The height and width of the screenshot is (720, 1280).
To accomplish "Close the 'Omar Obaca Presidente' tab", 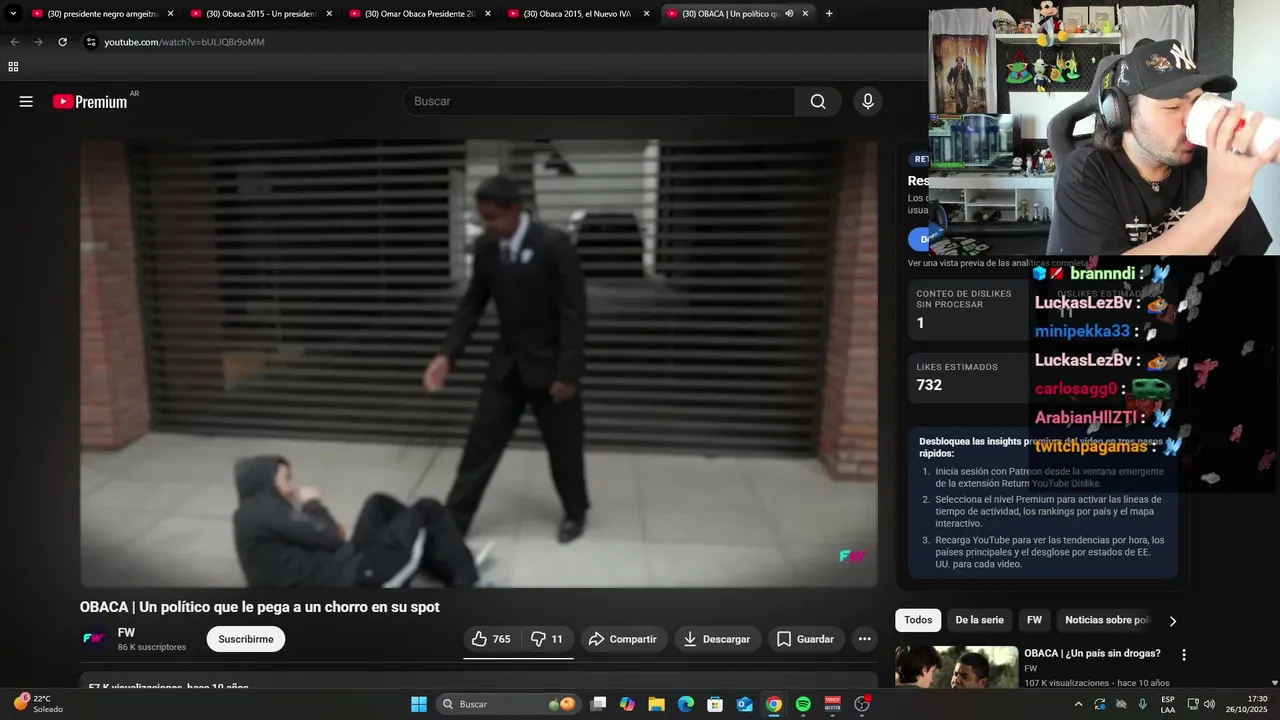I will coord(488,14).
